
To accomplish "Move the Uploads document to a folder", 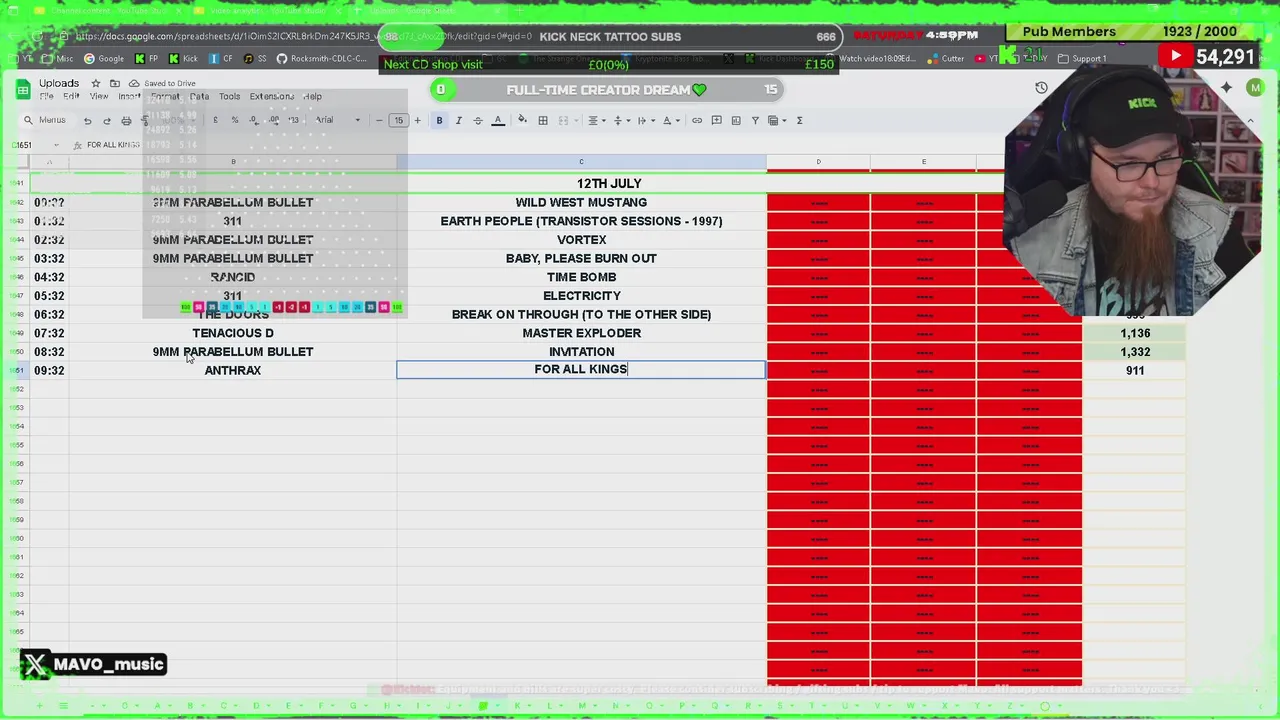I will pos(115,83).
